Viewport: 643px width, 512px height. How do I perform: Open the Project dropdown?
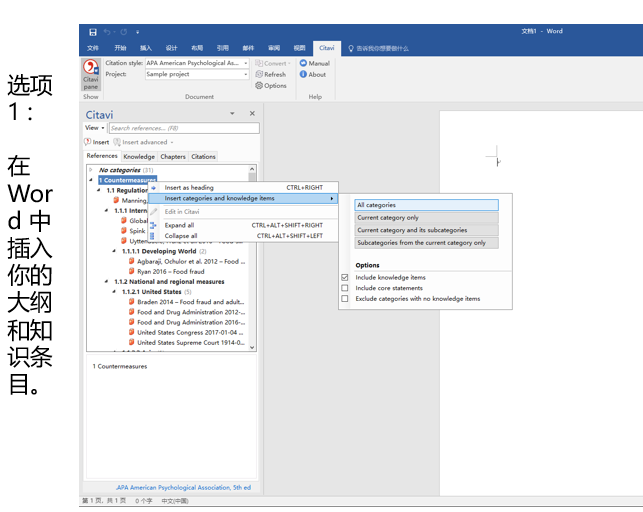246,75
